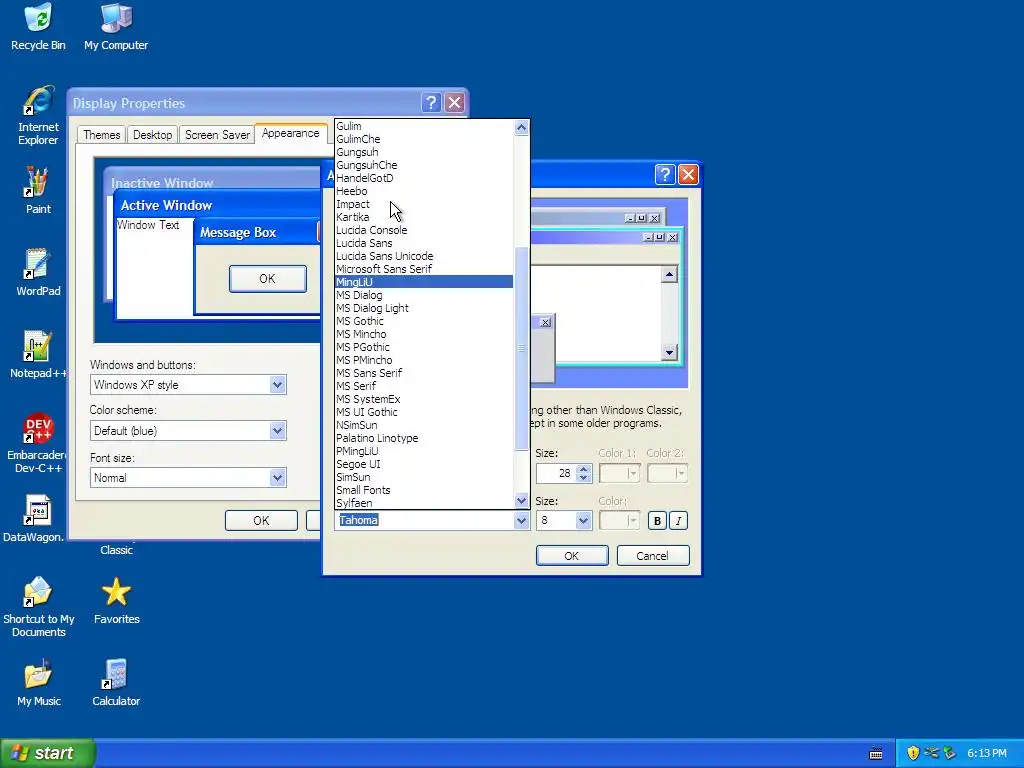The height and width of the screenshot is (768, 1024).
Task: Select Heebo from the font list
Action: 424,191
